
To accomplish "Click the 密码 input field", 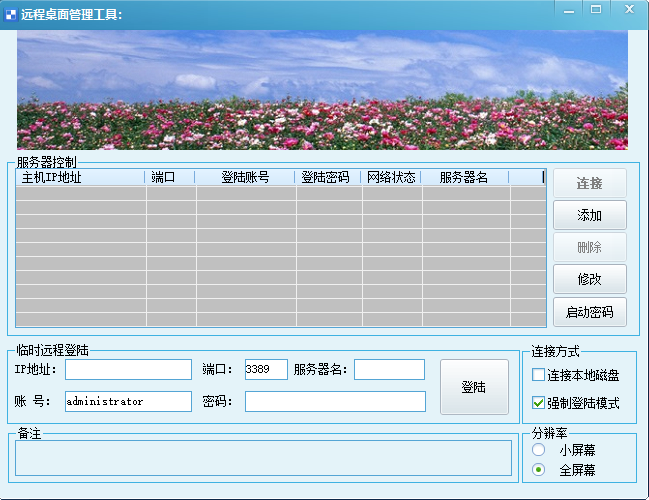I will pyautogui.click(x=335, y=401).
